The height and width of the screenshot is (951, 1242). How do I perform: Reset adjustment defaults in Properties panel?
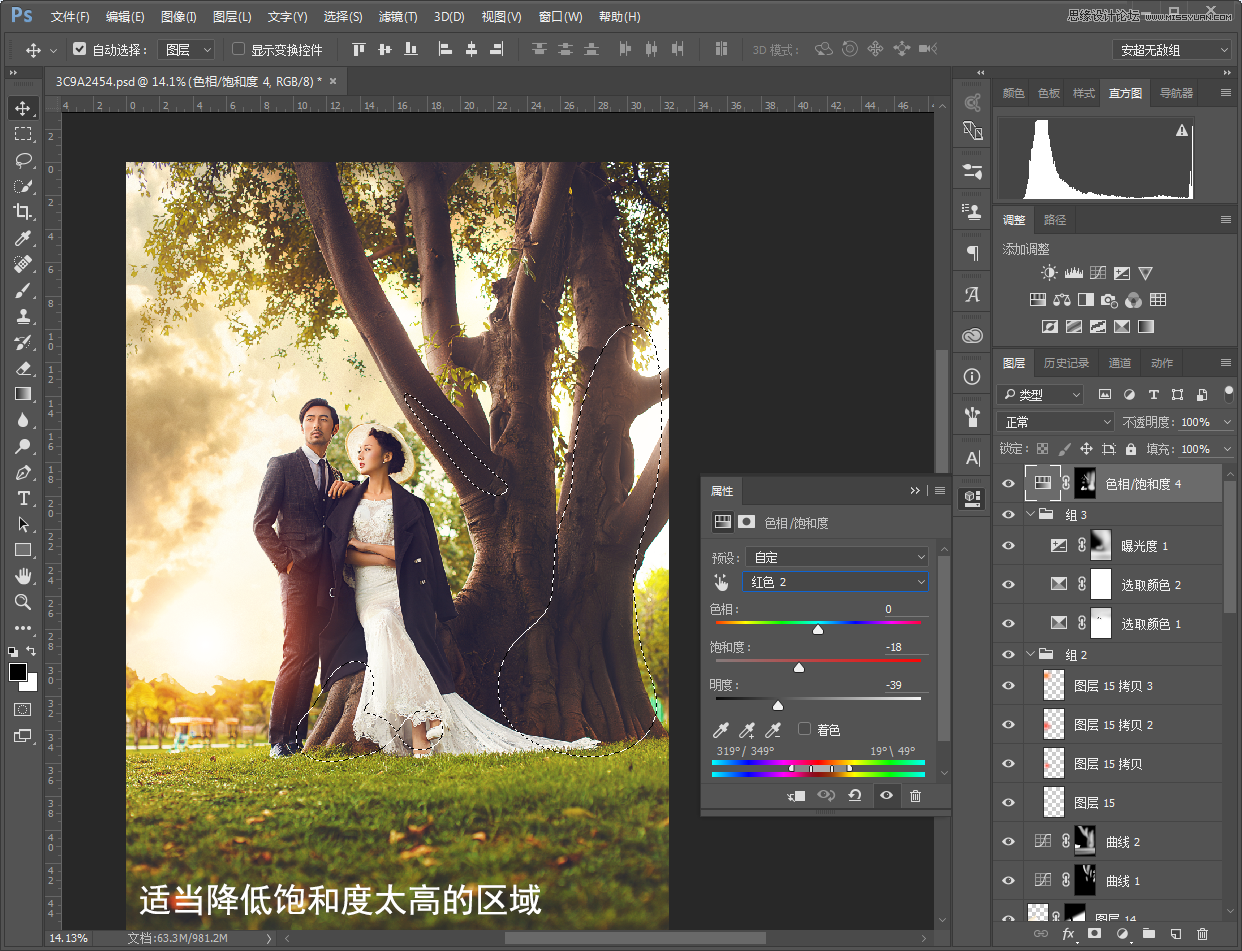tap(855, 796)
